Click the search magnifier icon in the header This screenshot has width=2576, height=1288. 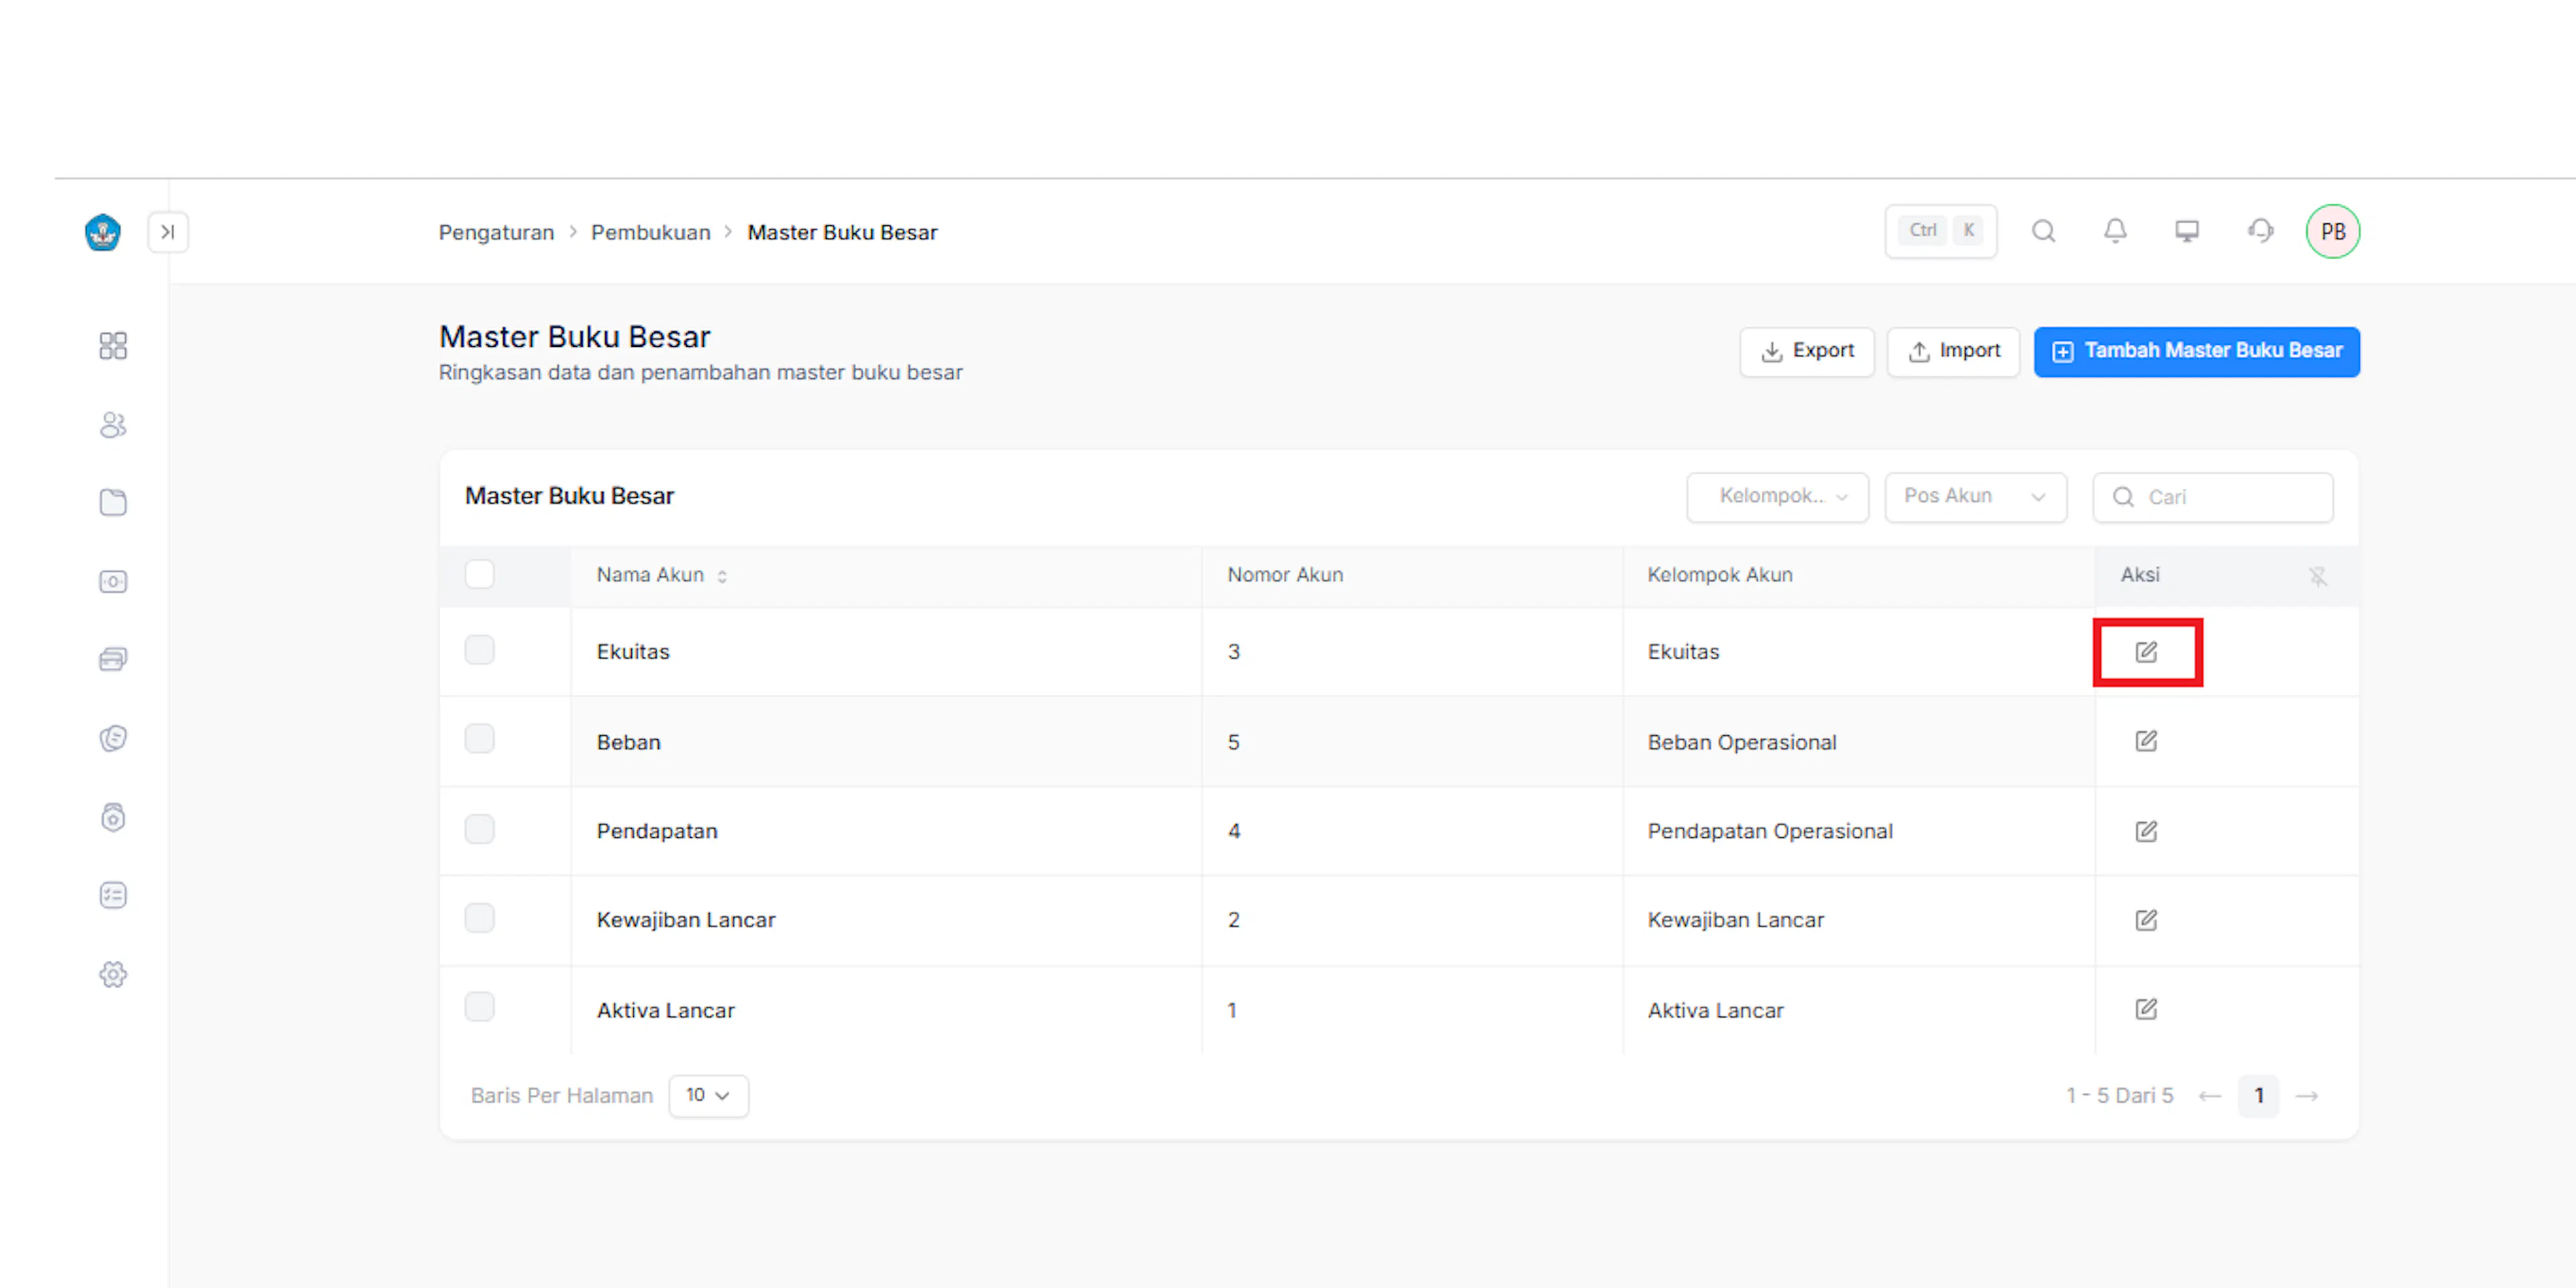(2044, 231)
